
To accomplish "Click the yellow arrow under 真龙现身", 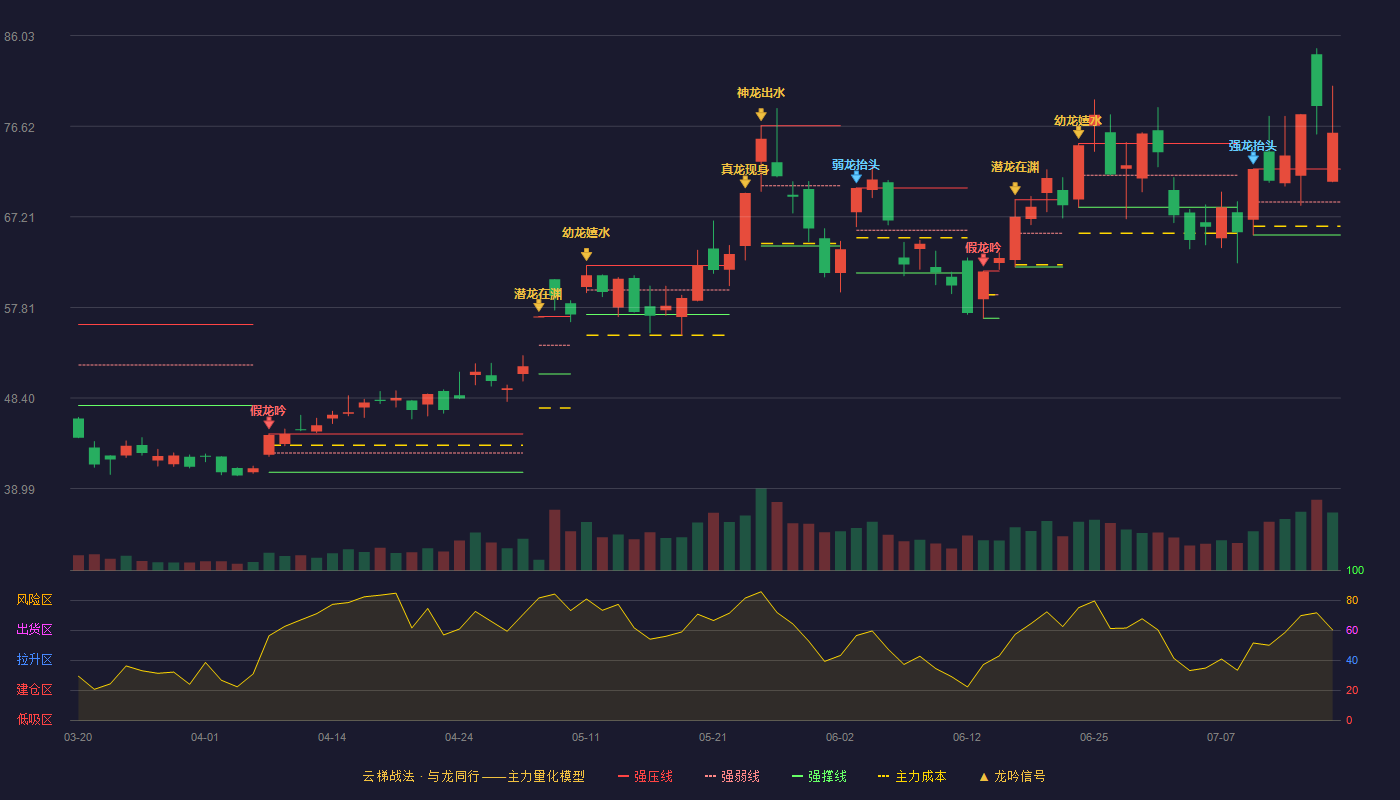I will click(745, 182).
